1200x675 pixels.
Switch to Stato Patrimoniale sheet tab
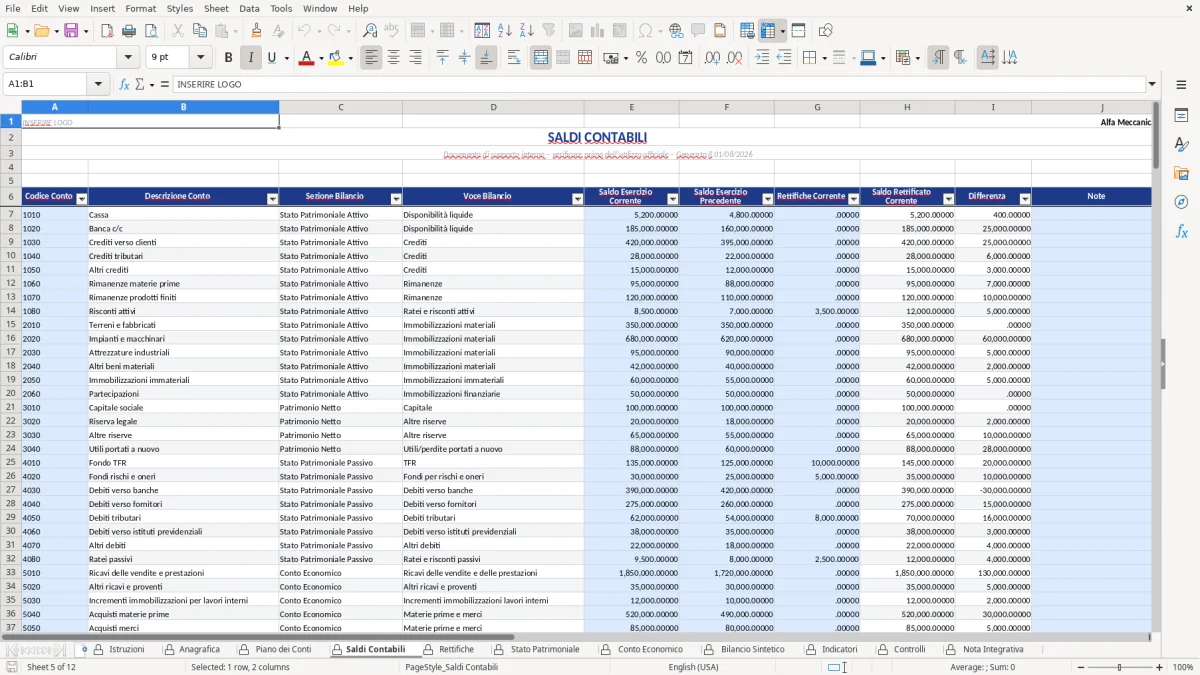[x=545, y=649]
